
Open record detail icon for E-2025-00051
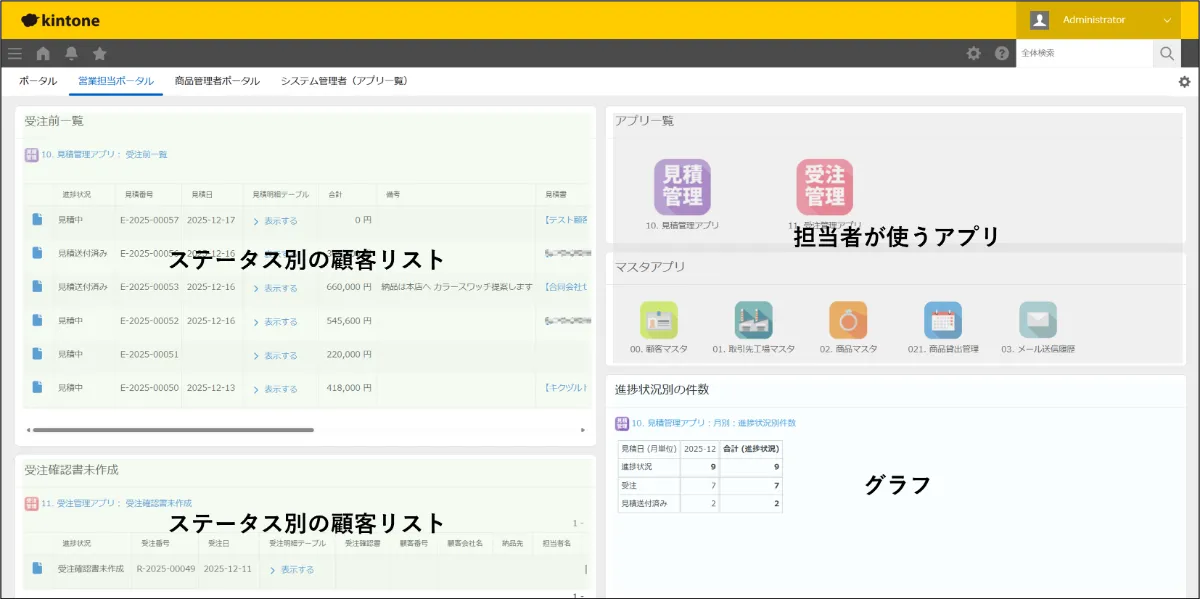pos(37,354)
